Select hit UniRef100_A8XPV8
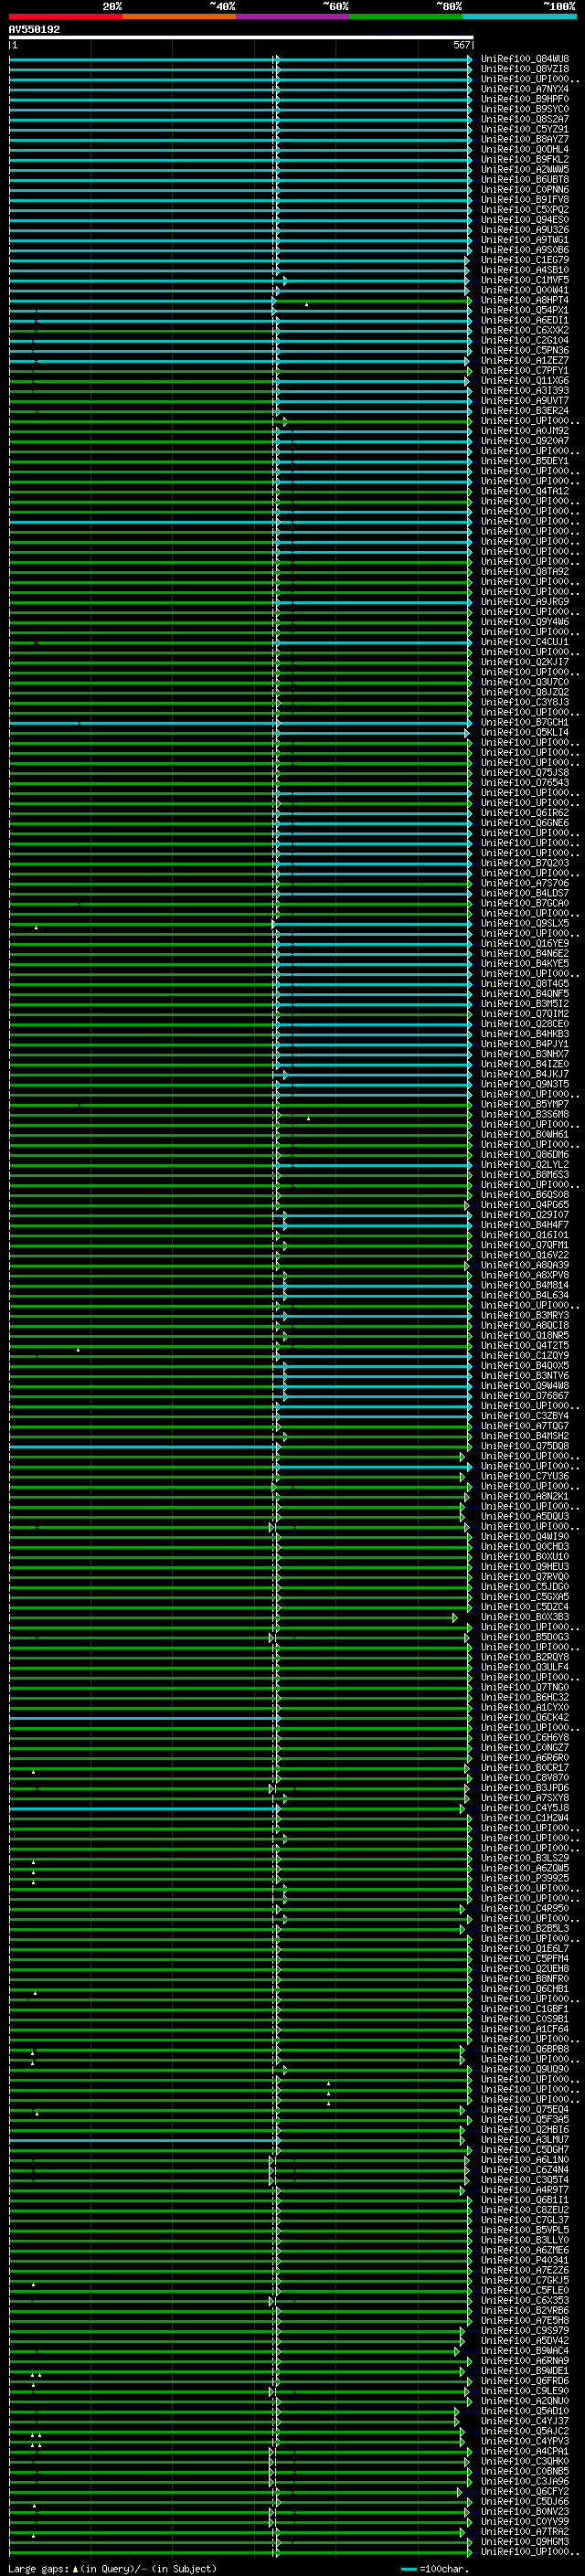Image resolution: width=585 pixels, height=2576 pixels. tap(525, 1275)
